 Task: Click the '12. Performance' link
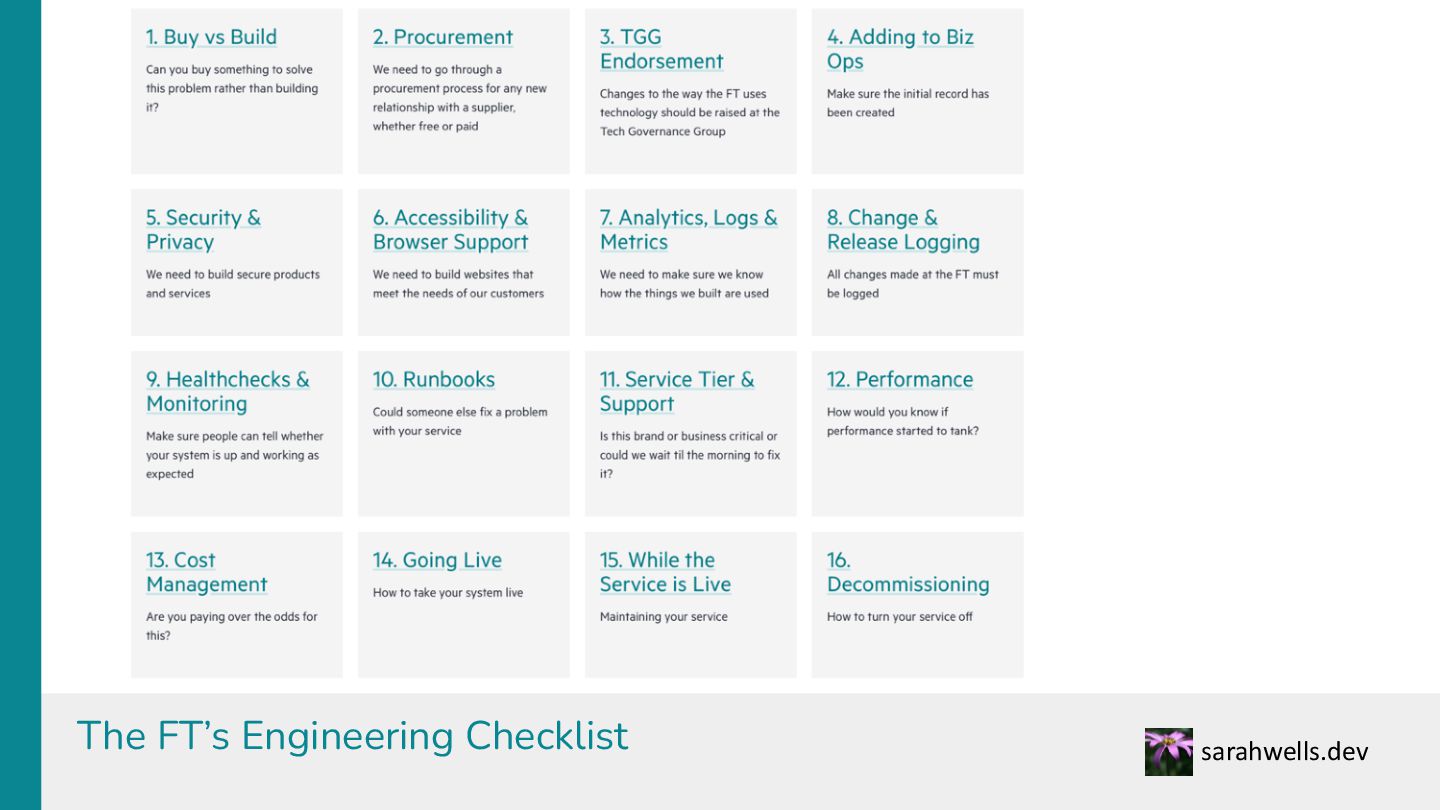900,379
